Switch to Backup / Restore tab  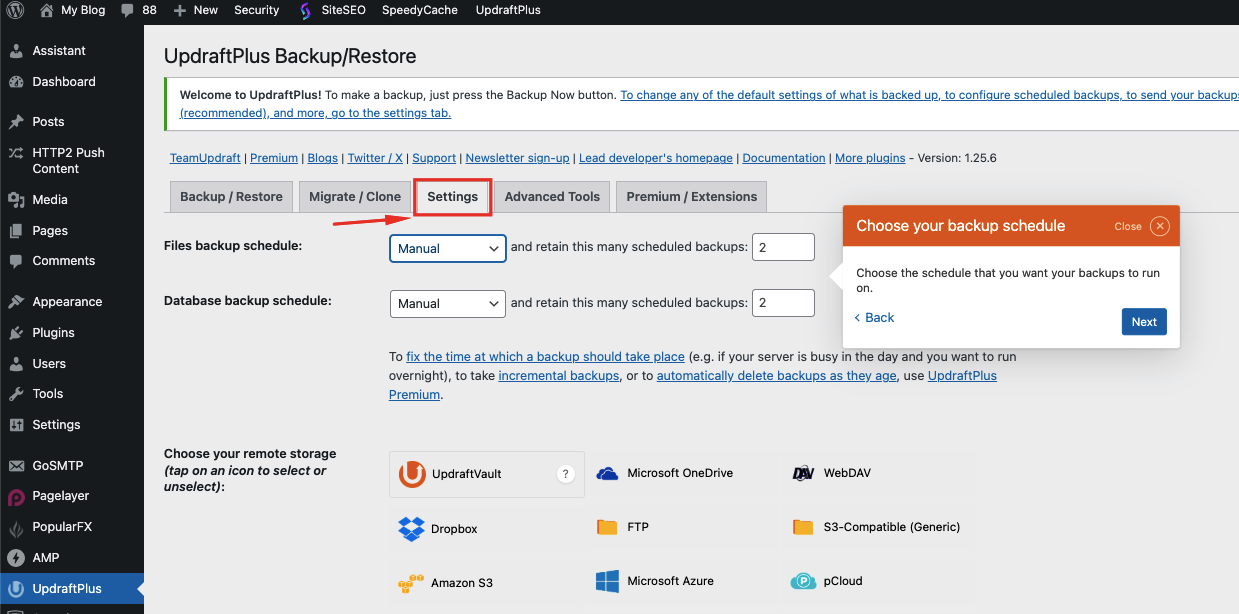(x=231, y=196)
